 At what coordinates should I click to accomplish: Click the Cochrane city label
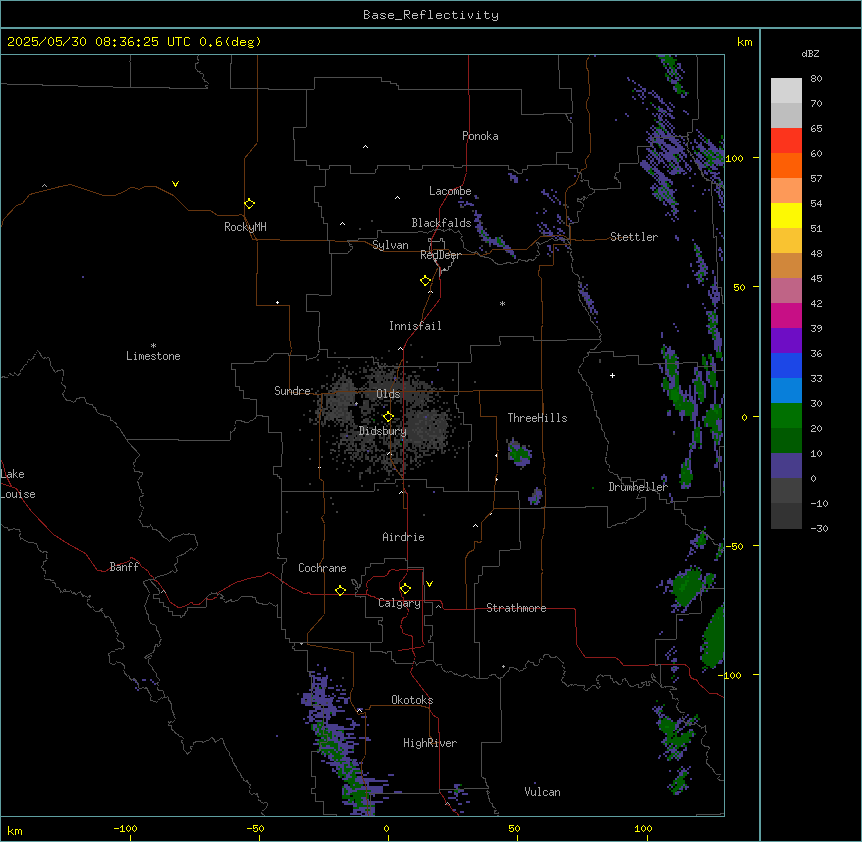click(x=322, y=568)
